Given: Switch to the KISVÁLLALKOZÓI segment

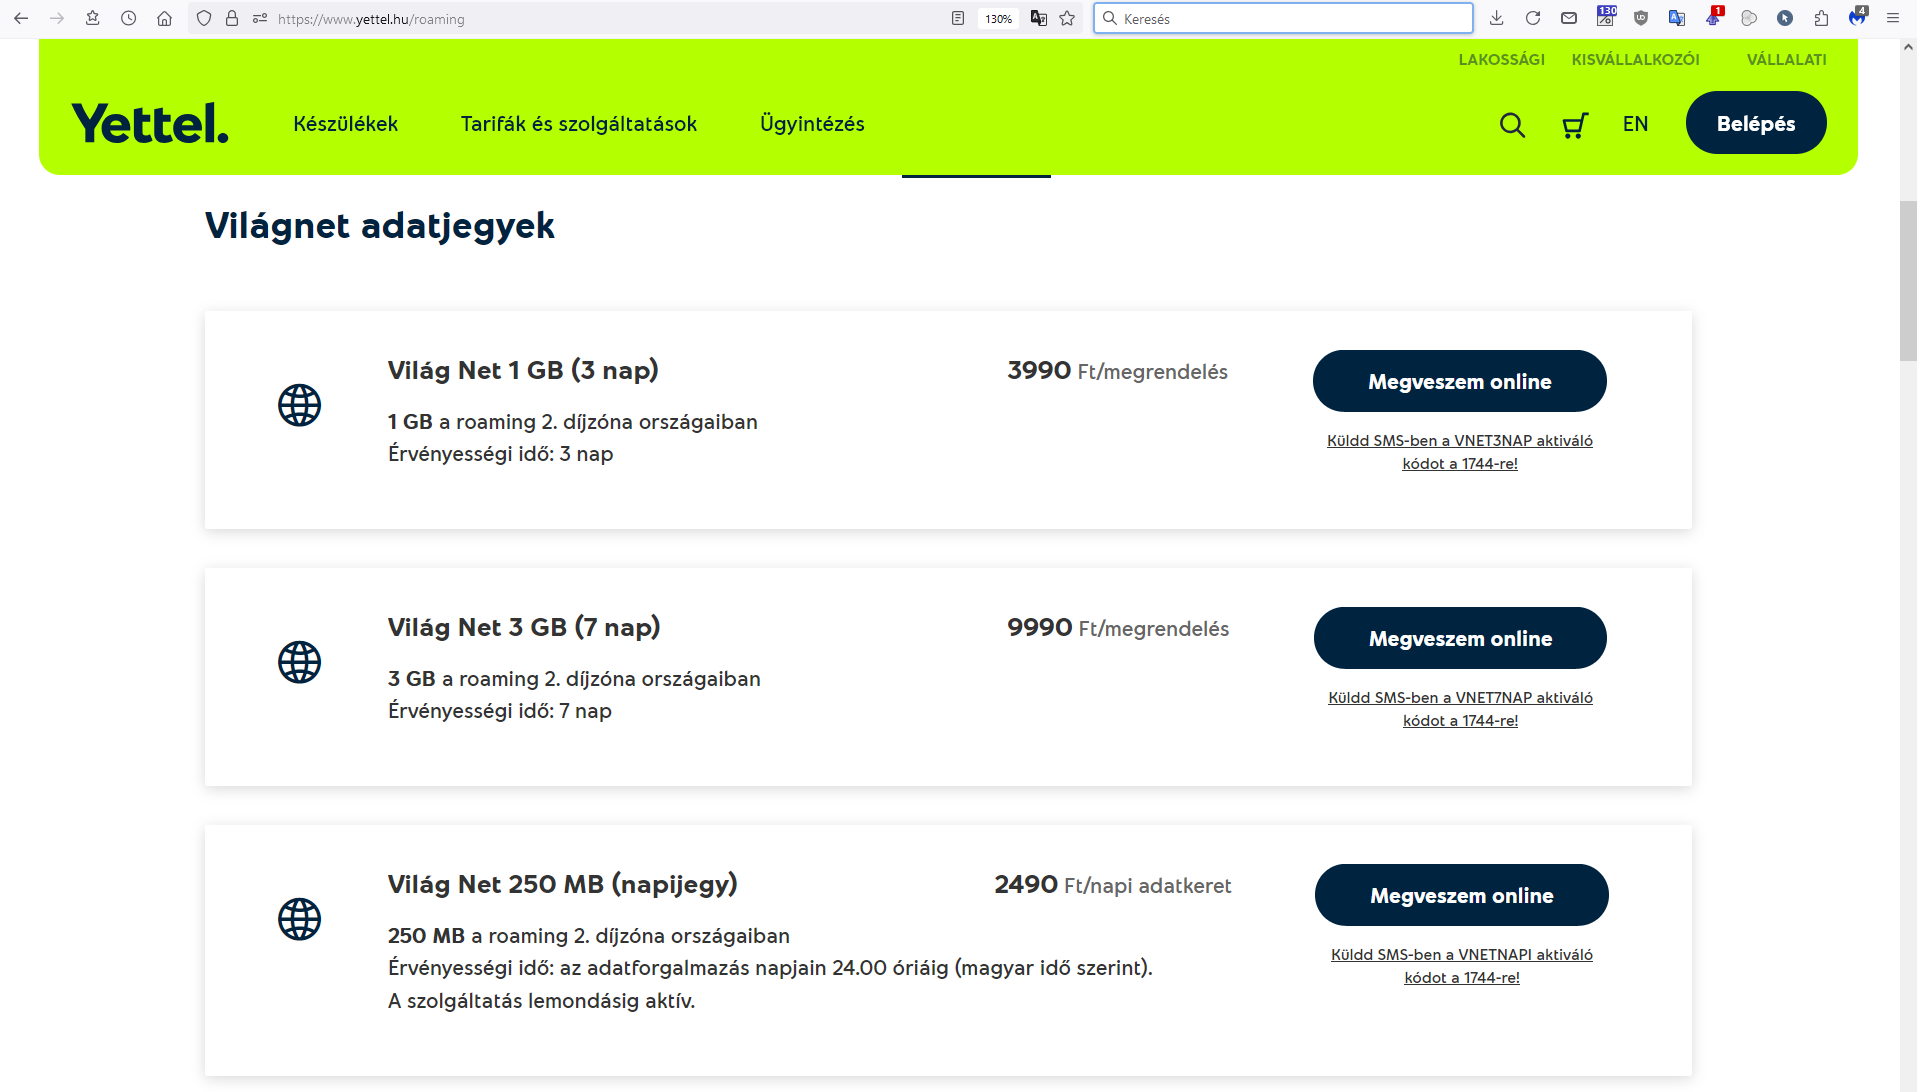Looking at the screenshot, I should click(1635, 60).
